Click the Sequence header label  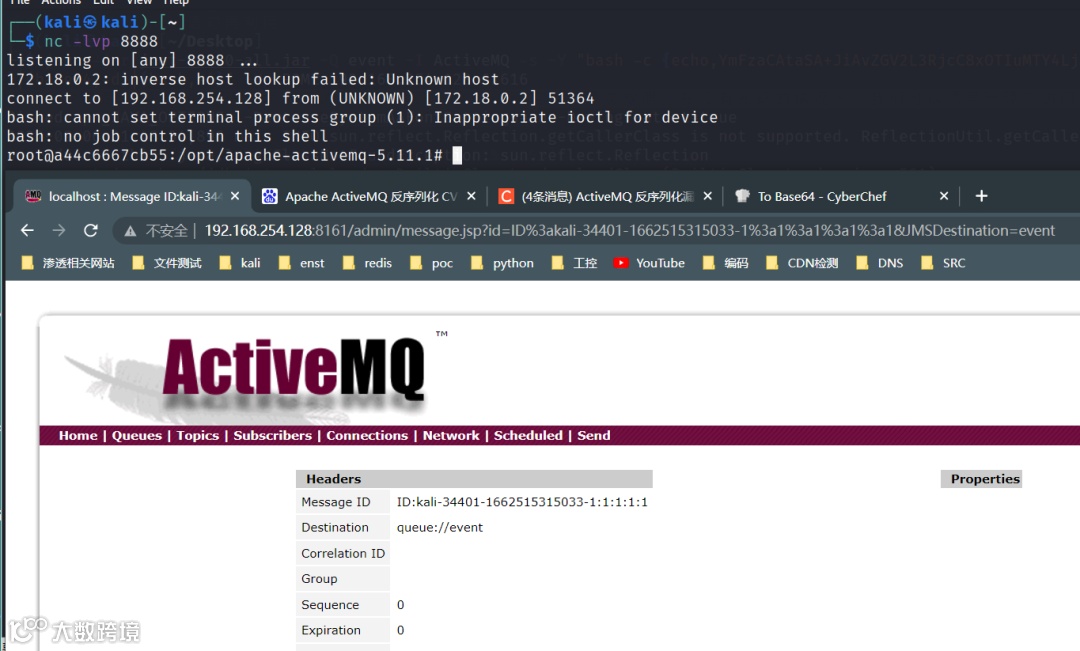pos(330,605)
